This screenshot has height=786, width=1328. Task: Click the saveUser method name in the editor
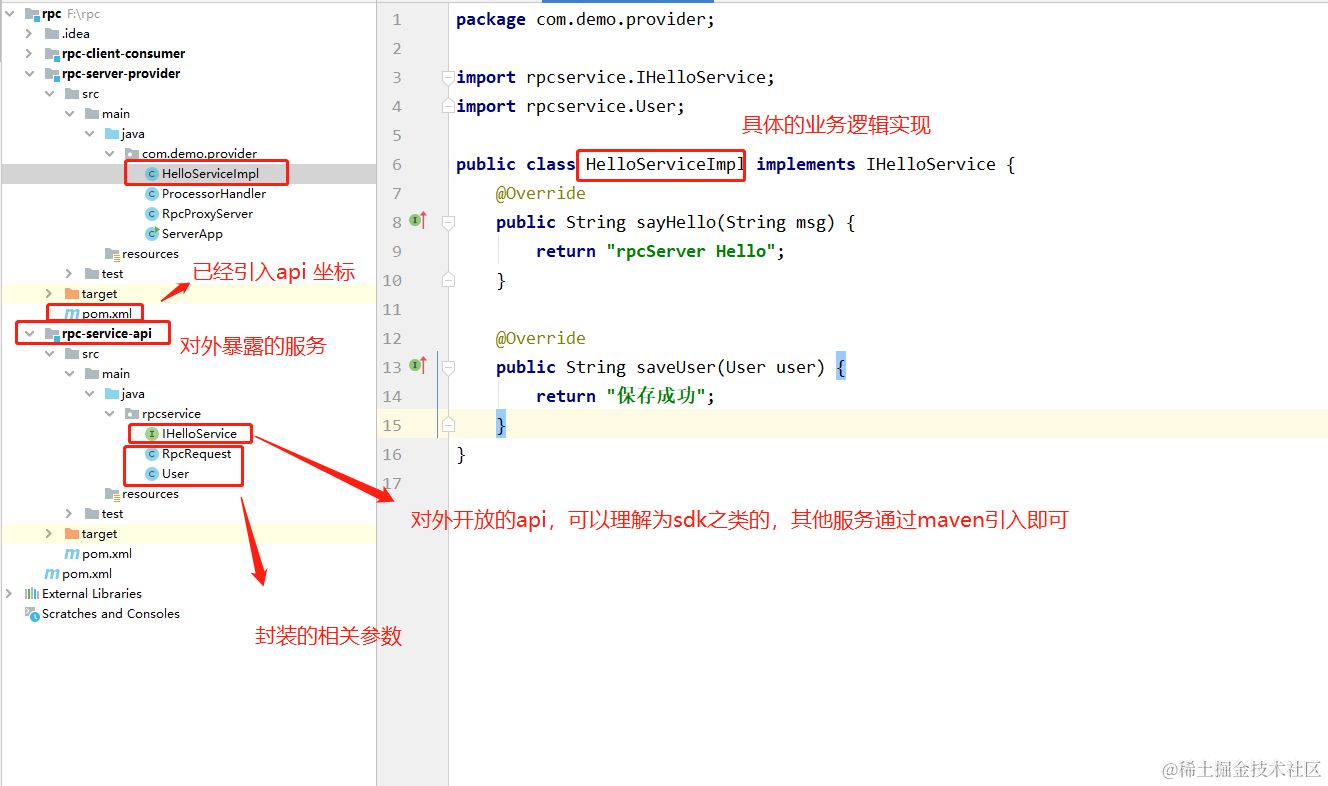pos(676,367)
